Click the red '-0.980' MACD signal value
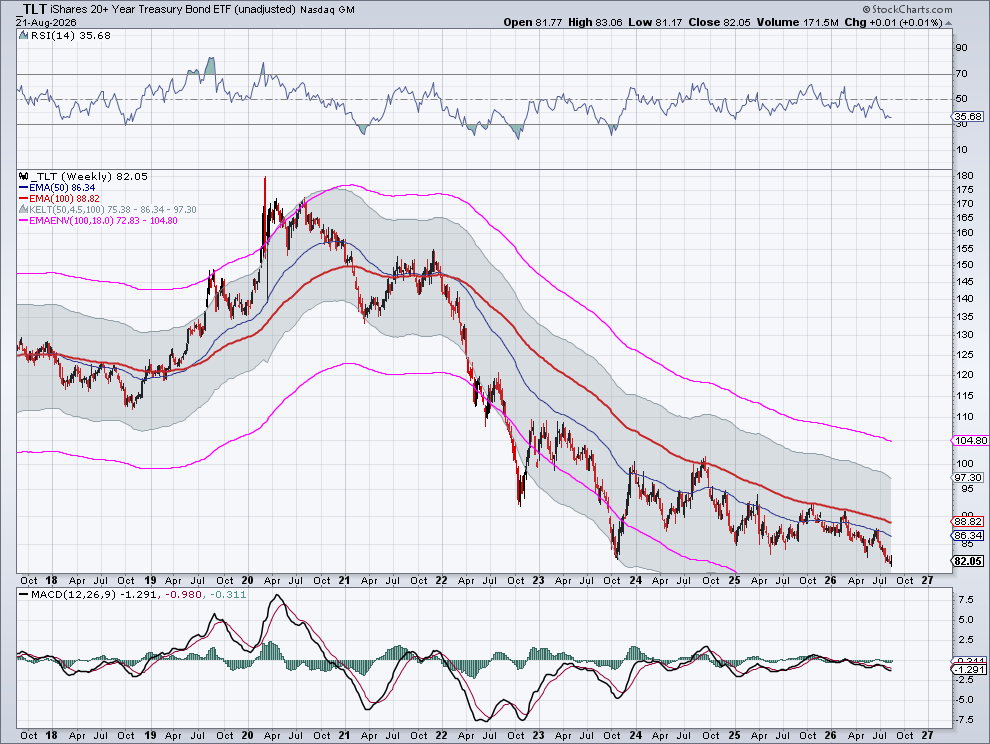Screen dimensions: 990x744 pyautogui.click(x=184, y=595)
